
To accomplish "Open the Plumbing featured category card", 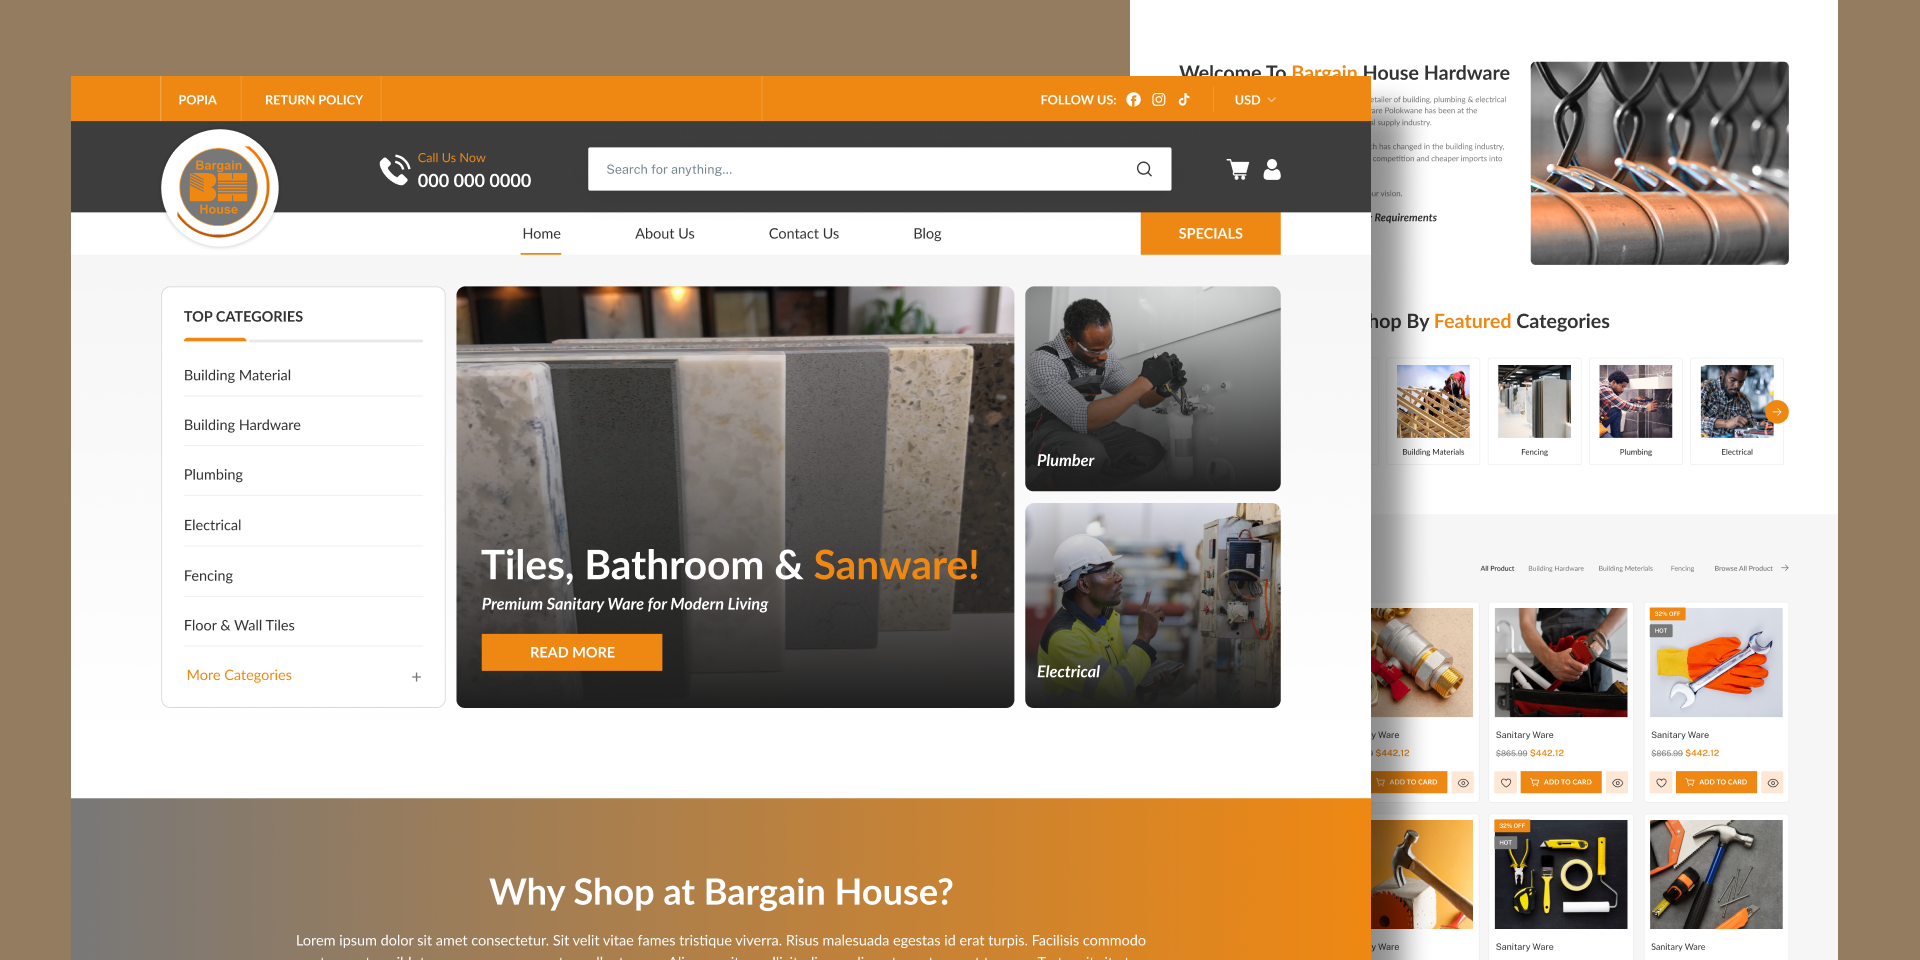I will coord(1636,411).
